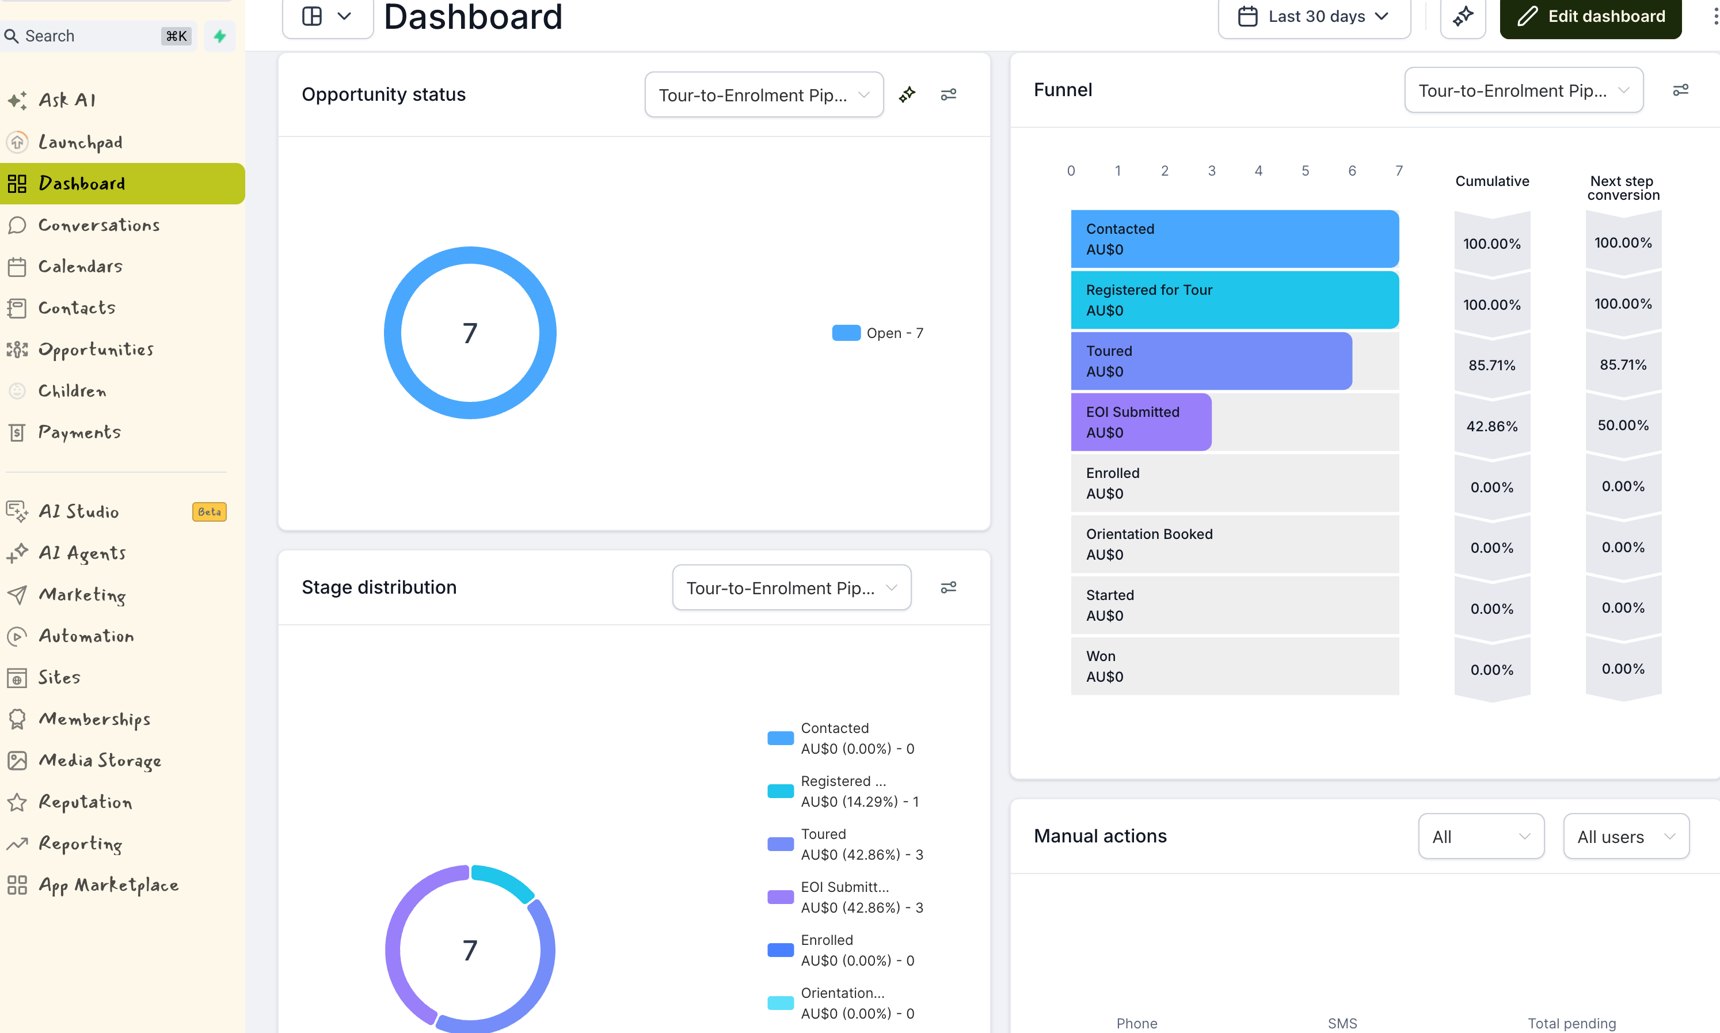Click the Toured legend color swatch
Image resolution: width=1720 pixels, height=1033 pixels.
[x=780, y=844]
